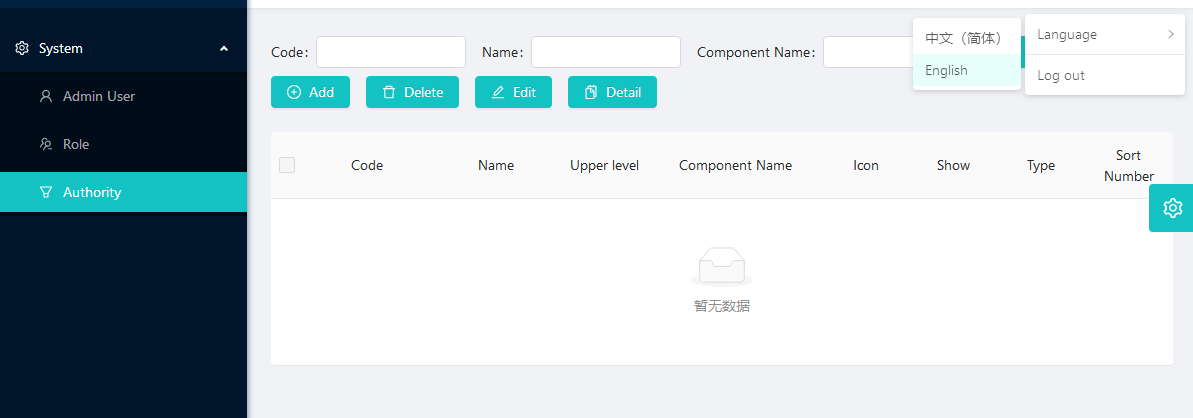Click the trash icon in Delete button
Image resolution: width=1193 pixels, height=418 pixels.
[389, 92]
